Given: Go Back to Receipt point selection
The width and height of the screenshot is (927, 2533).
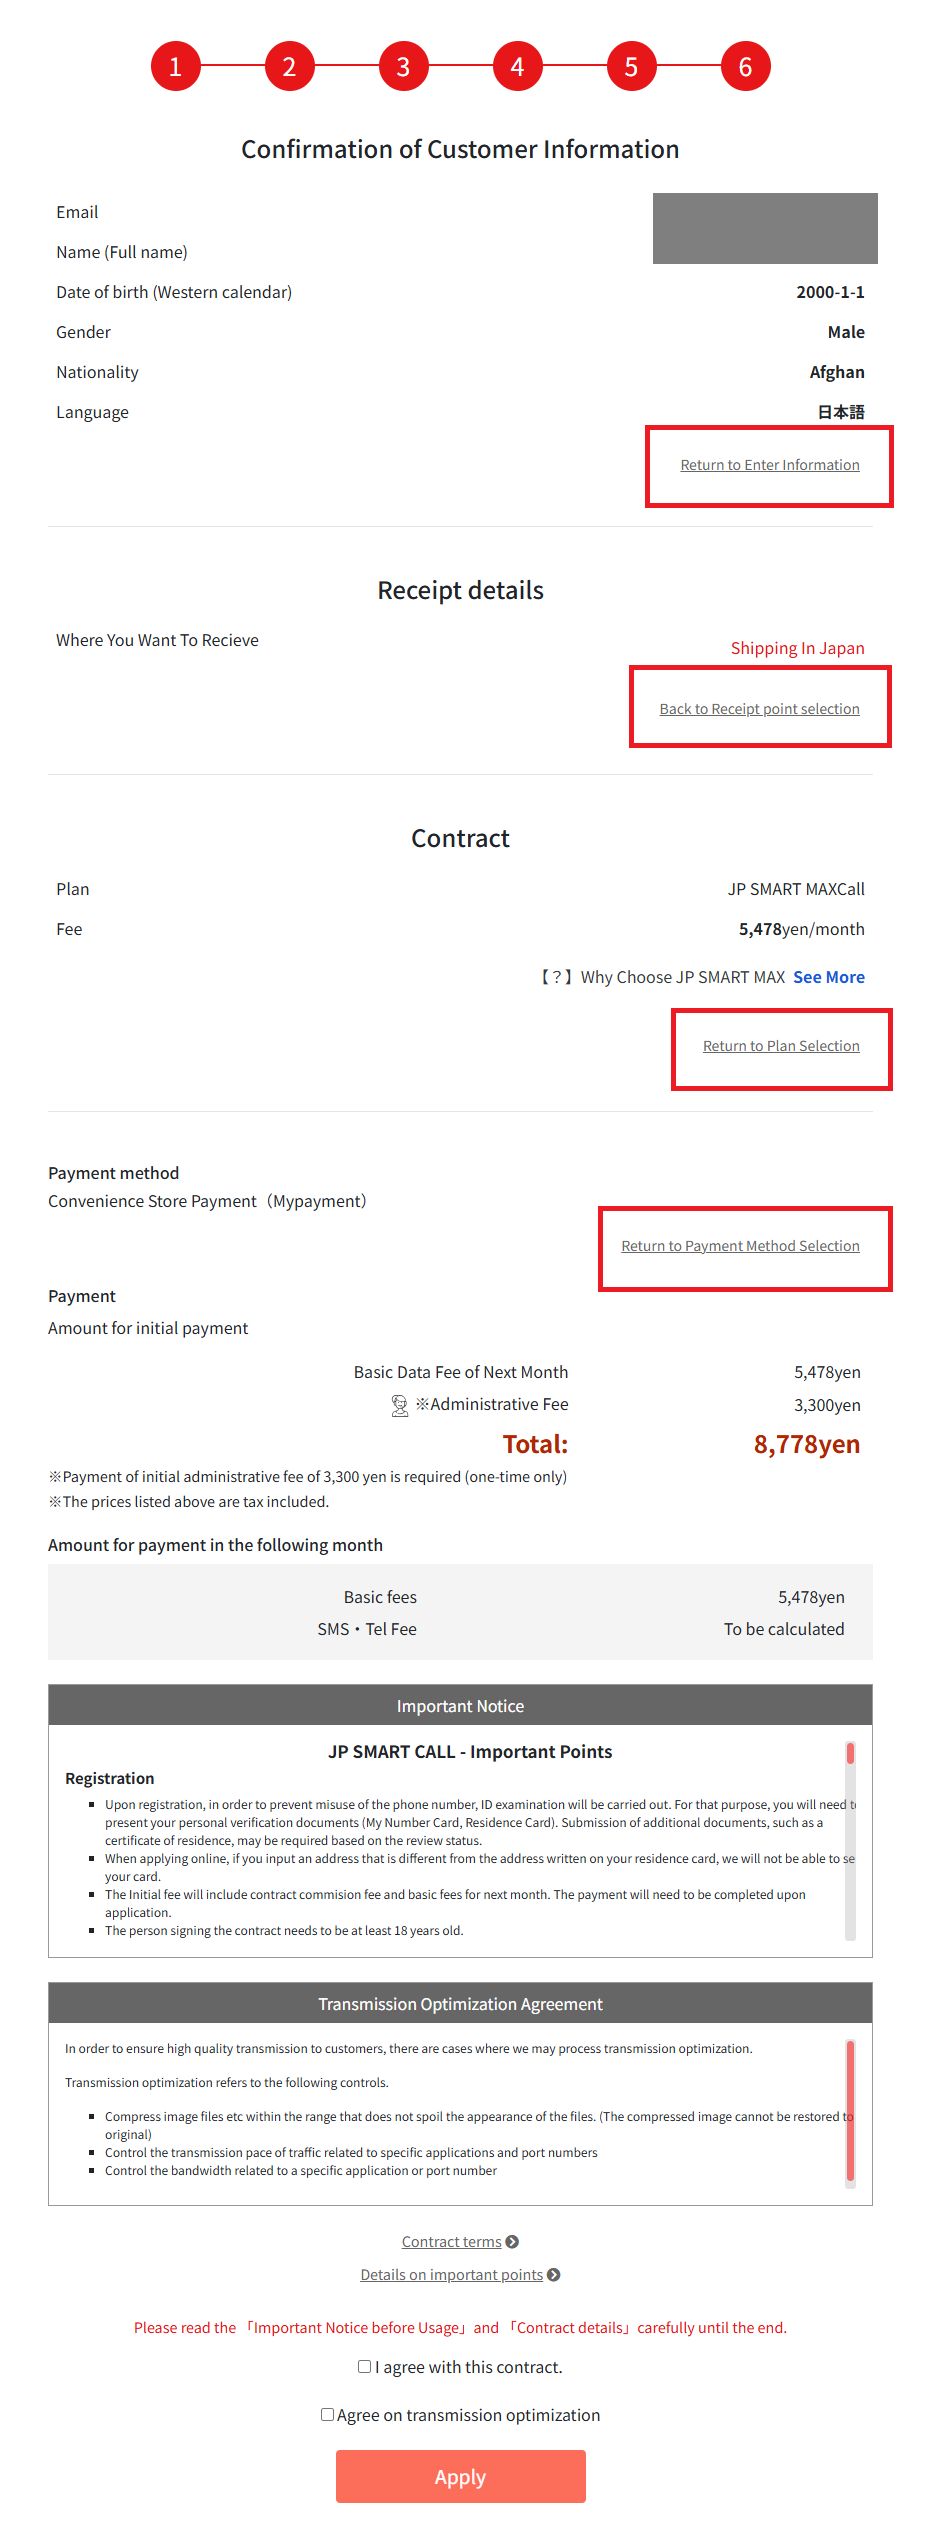Looking at the screenshot, I should [759, 709].
